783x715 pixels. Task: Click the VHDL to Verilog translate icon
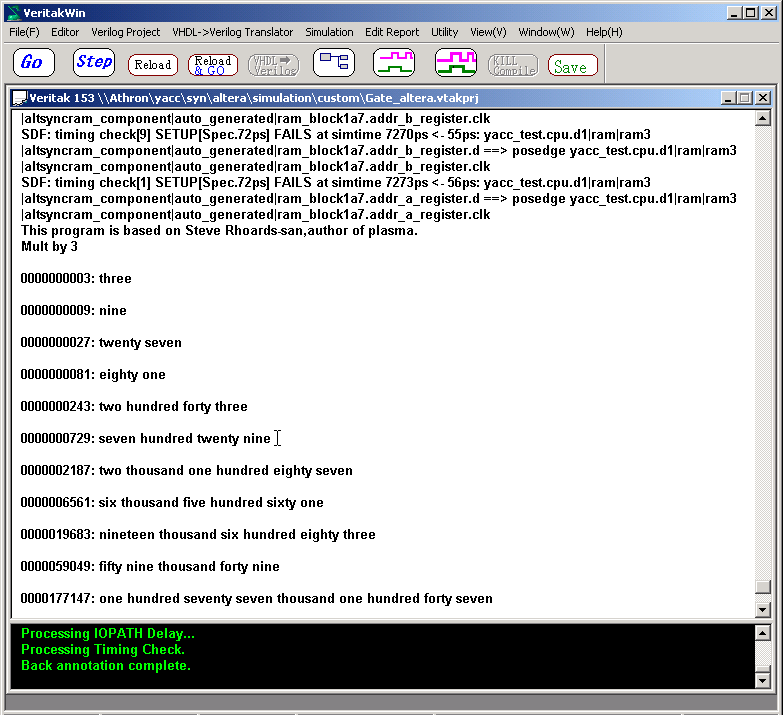point(273,65)
